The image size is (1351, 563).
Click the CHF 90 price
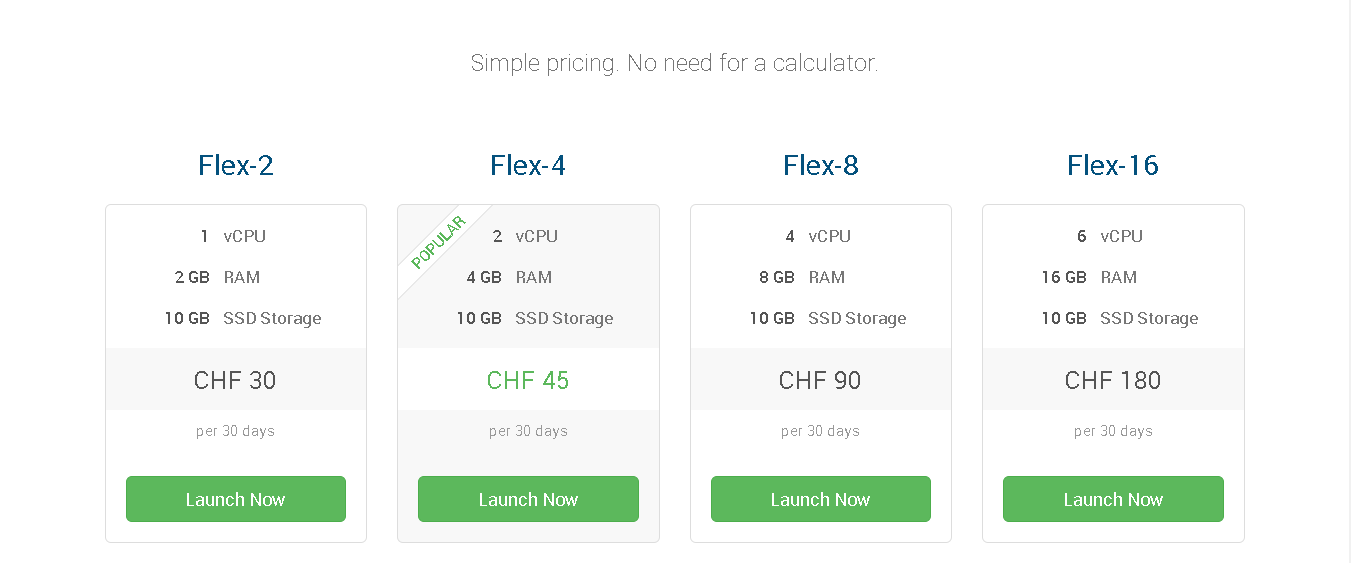click(x=820, y=380)
